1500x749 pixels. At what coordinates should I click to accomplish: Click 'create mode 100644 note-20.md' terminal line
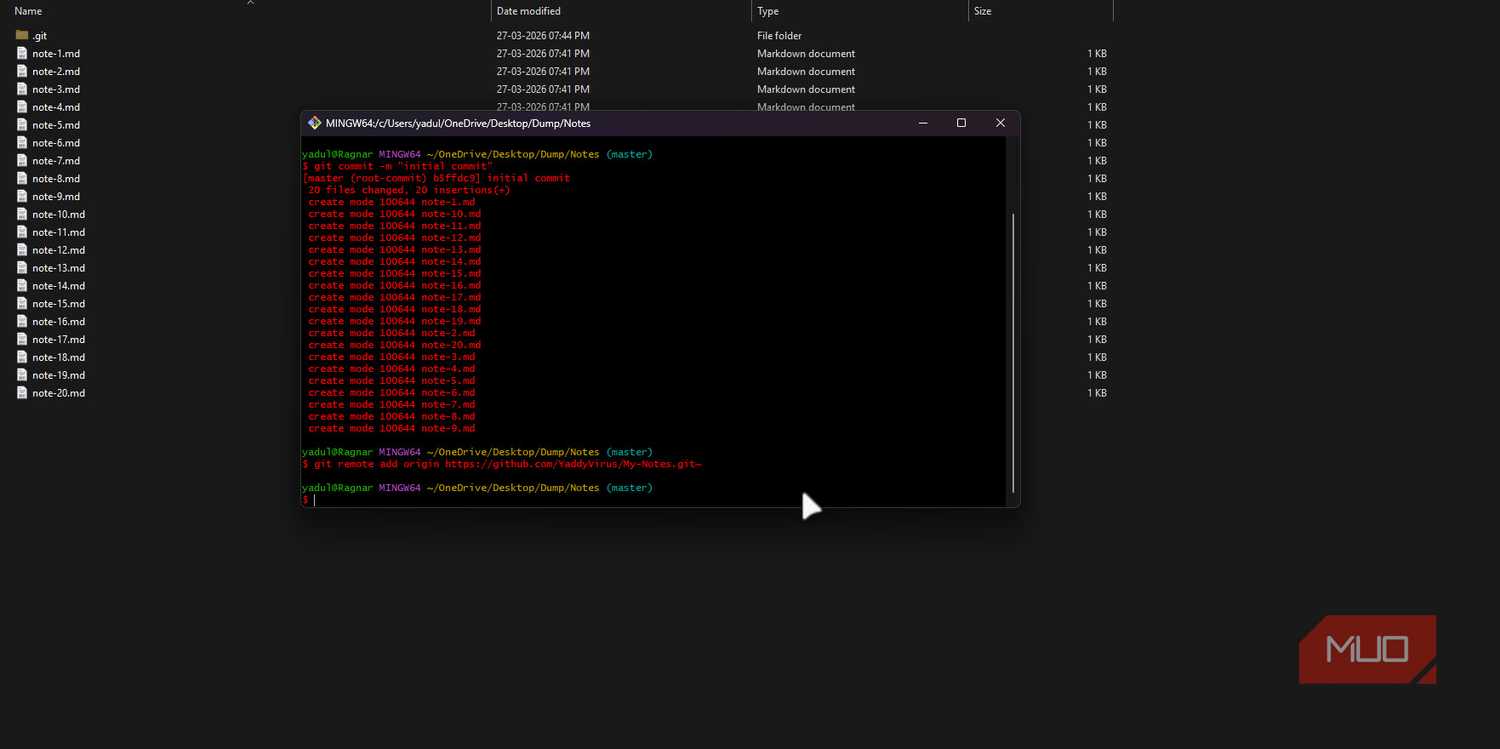[x=394, y=345]
